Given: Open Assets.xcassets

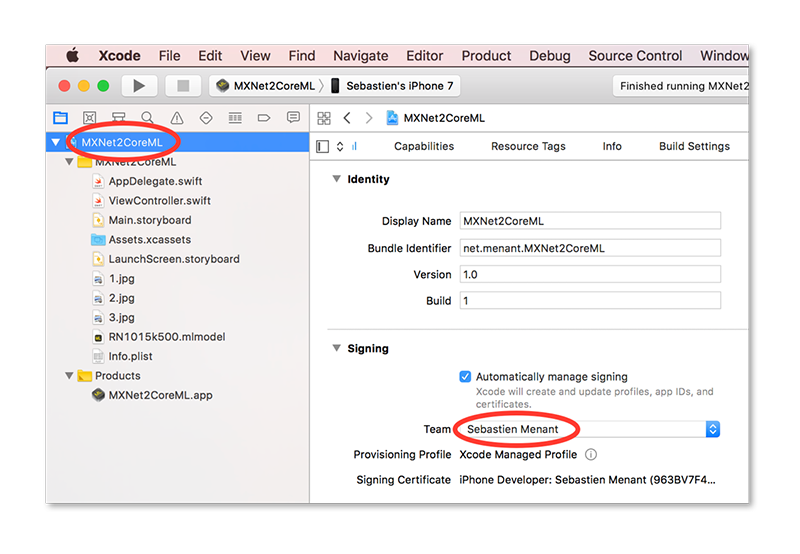Looking at the screenshot, I should click(x=149, y=239).
